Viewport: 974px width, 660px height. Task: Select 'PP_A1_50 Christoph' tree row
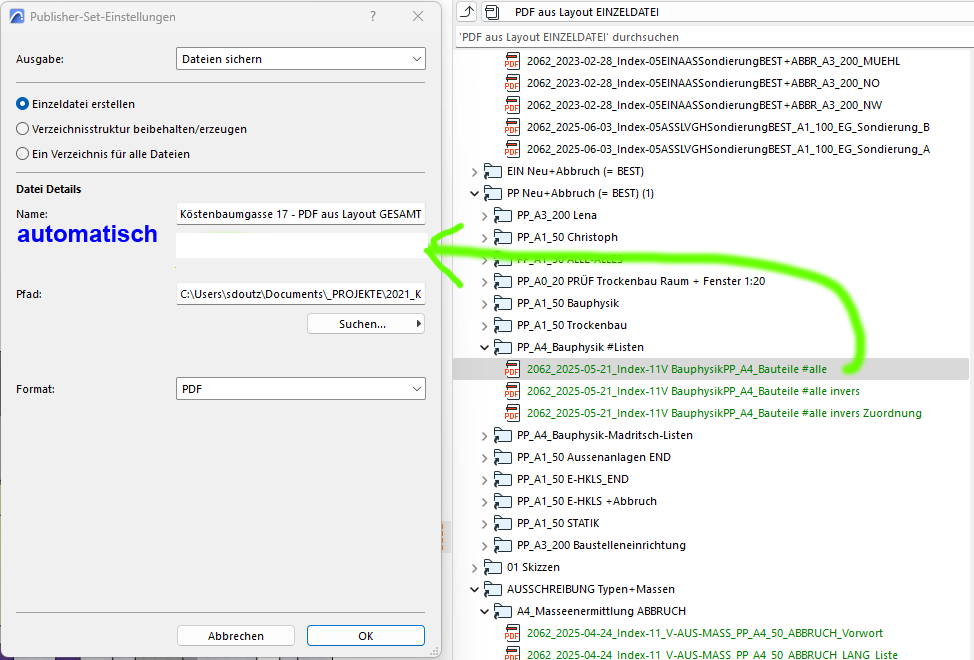[x=567, y=237]
